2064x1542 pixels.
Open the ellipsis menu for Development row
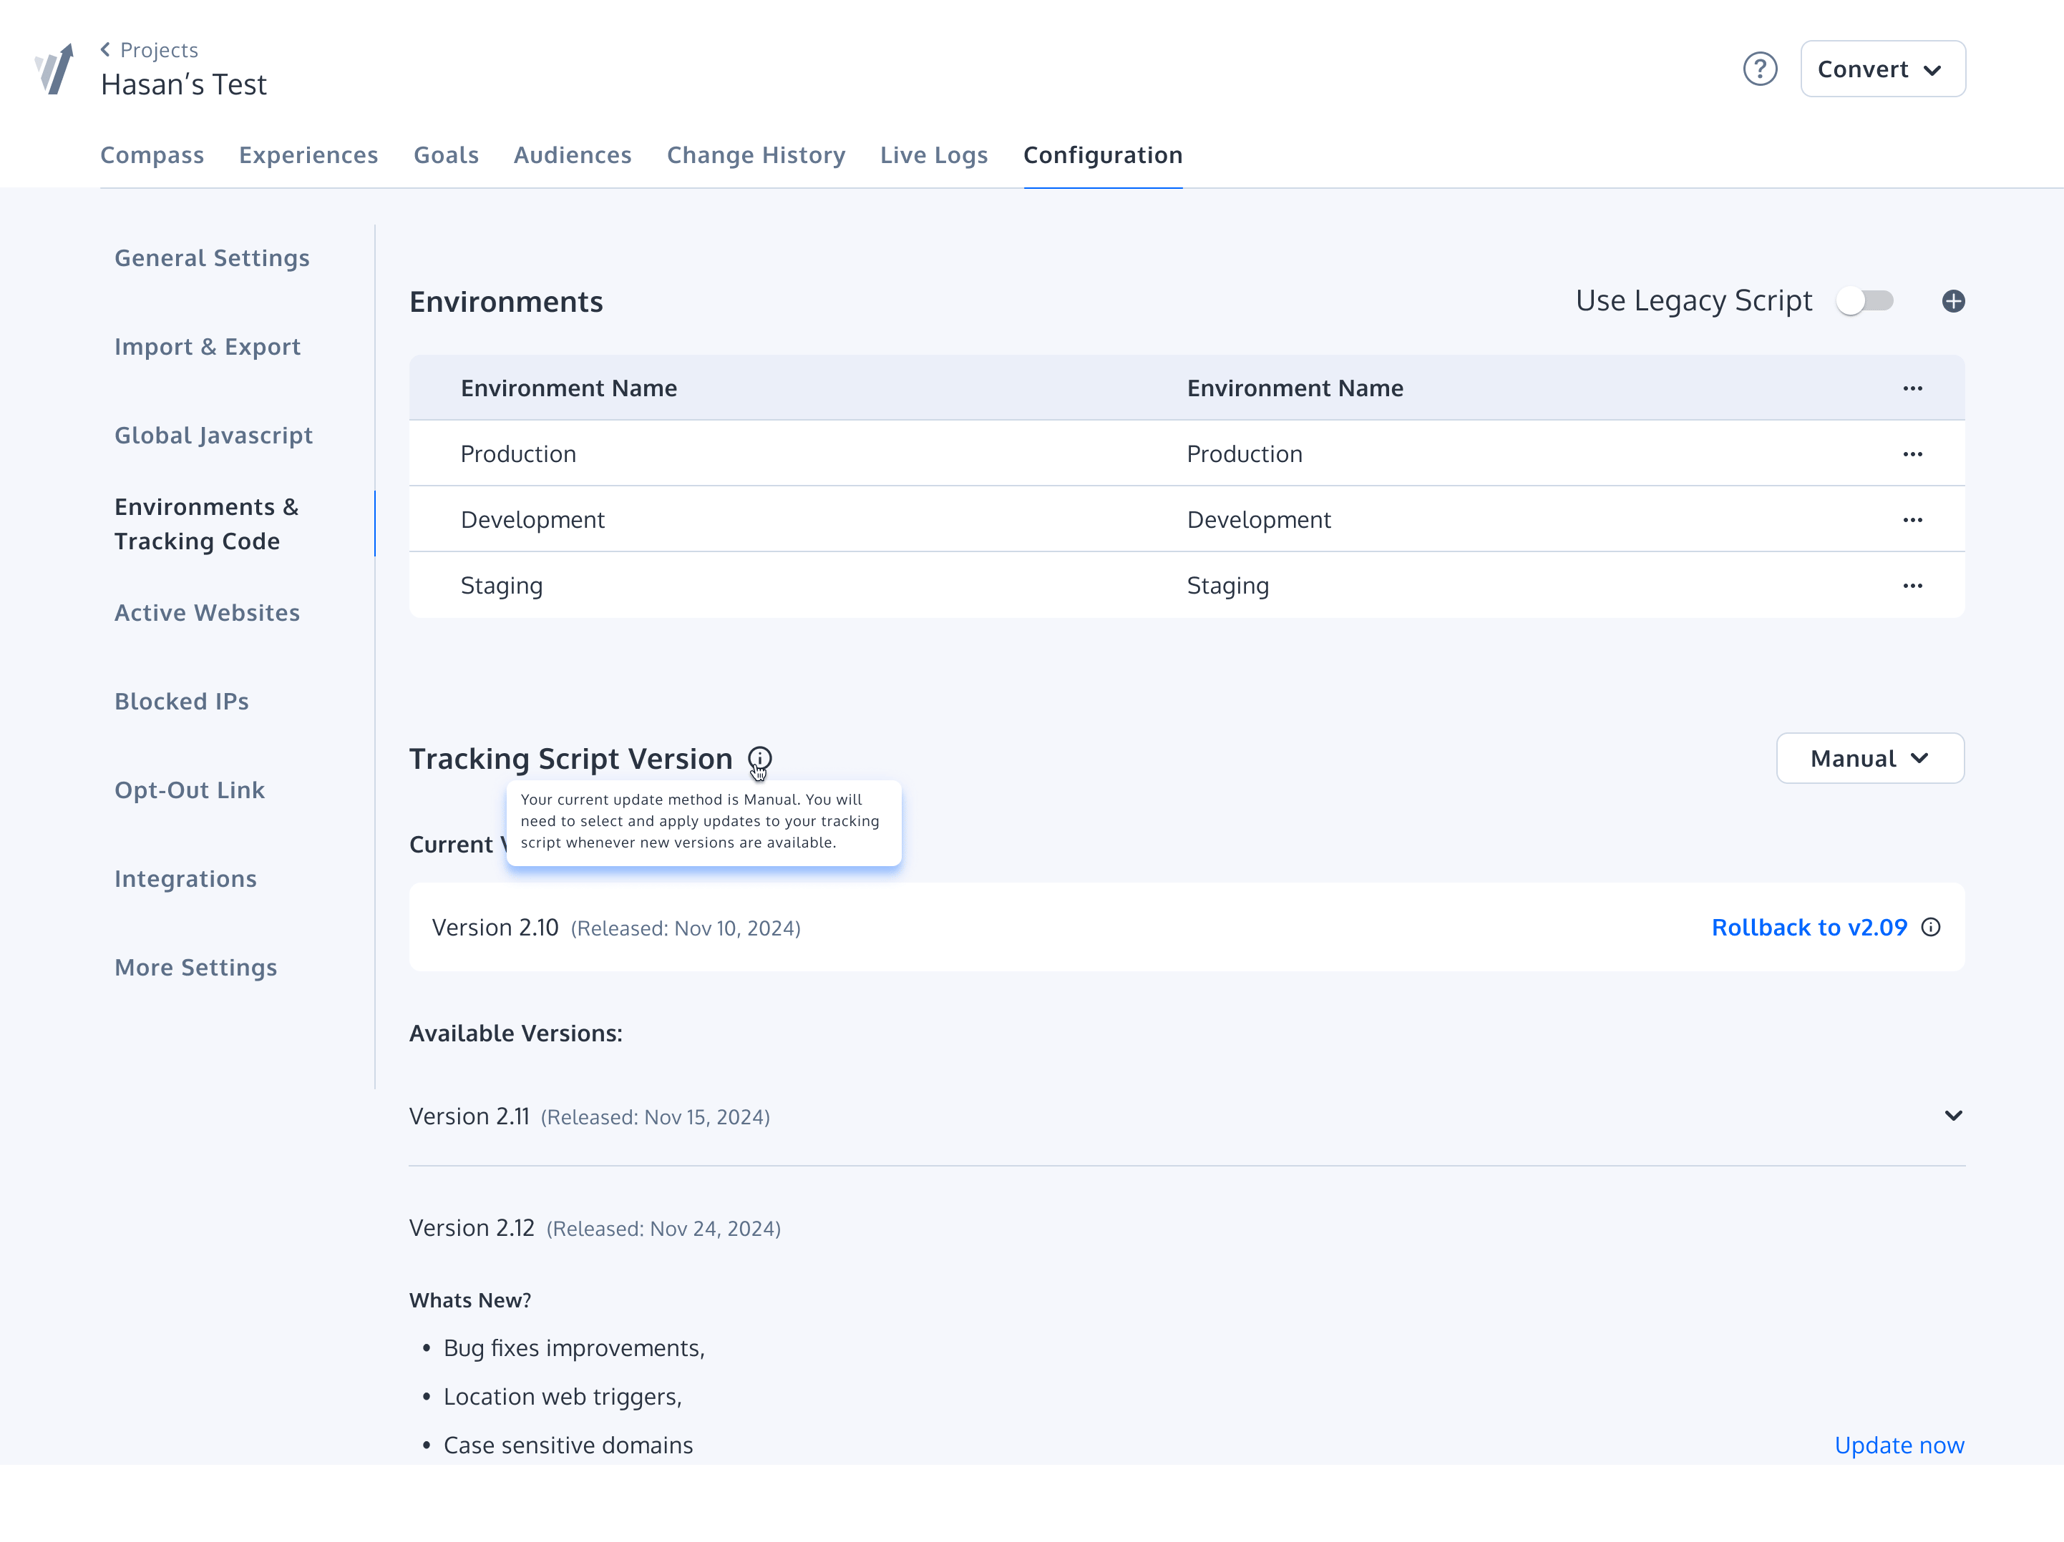[1913, 519]
